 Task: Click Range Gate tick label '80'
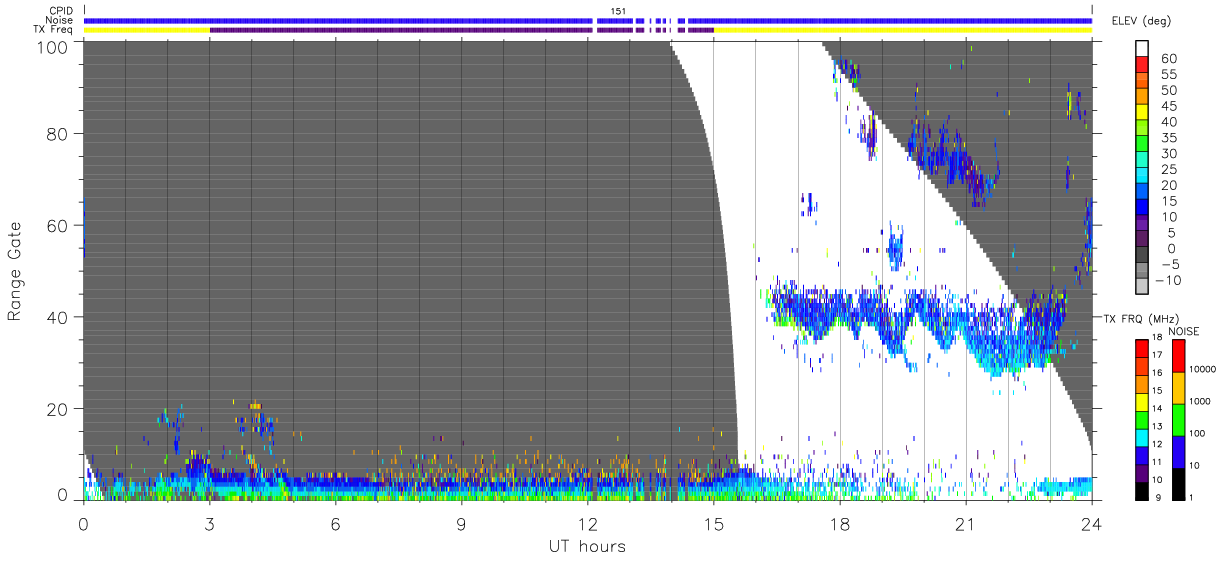coord(58,133)
